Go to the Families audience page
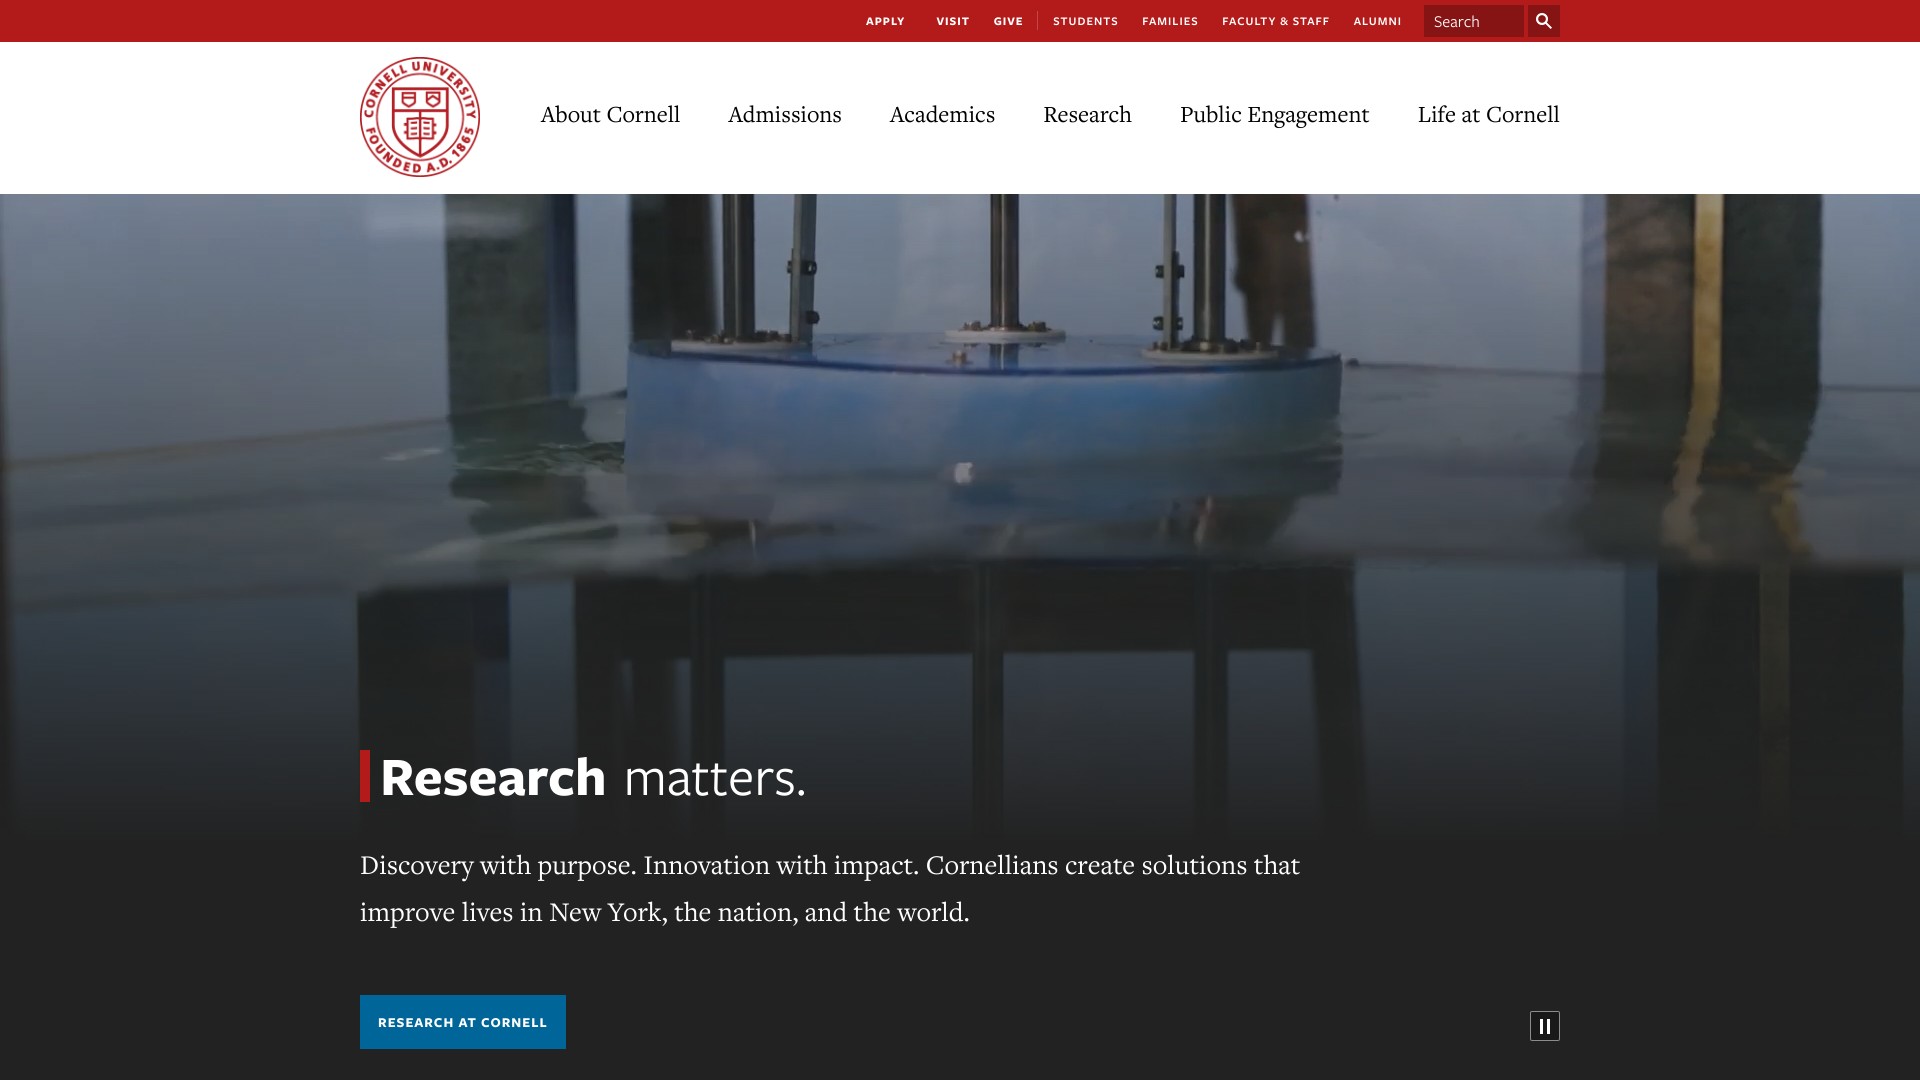Viewport: 1920px width, 1080px height. pyautogui.click(x=1169, y=21)
